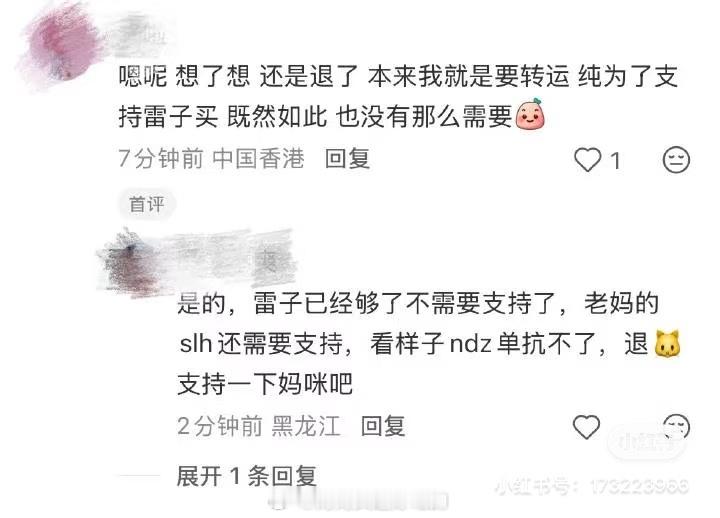720x518 pixels.
Task: Tap the 首评 badge
Action: [x=146, y=204]
